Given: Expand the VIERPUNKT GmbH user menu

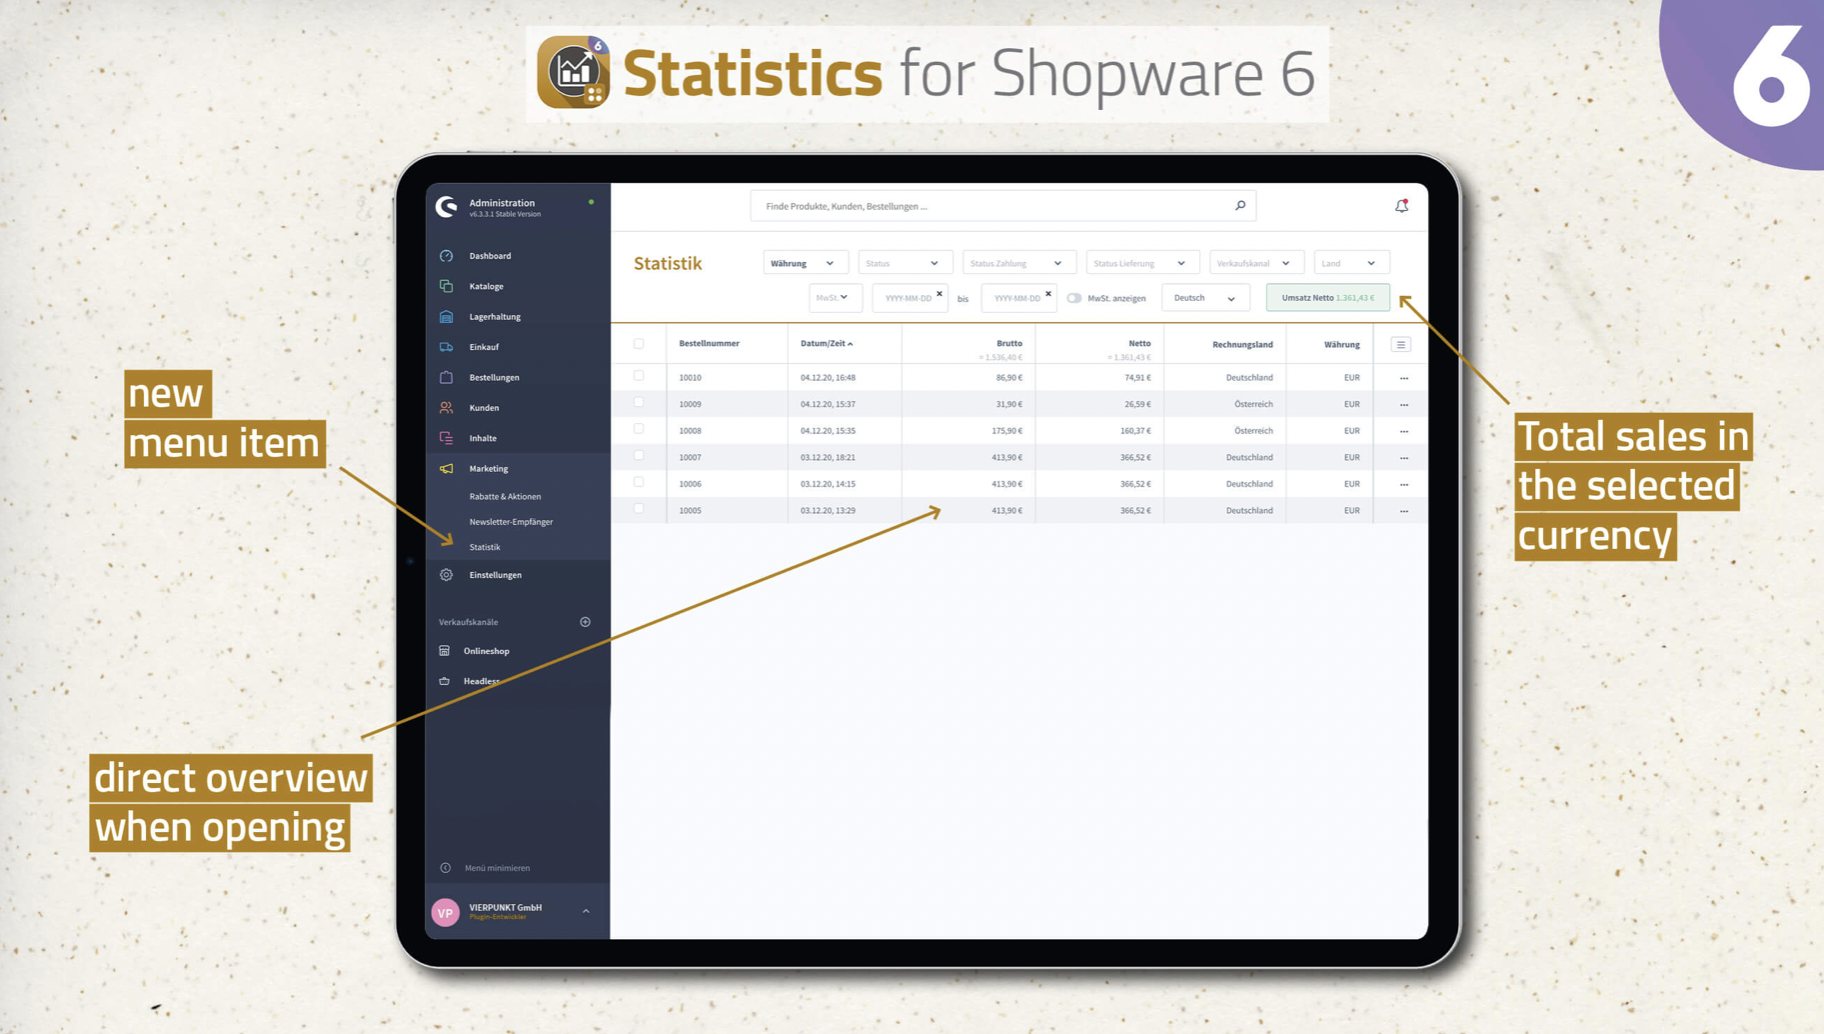Looking at the screenshot, I should [586, 911].
